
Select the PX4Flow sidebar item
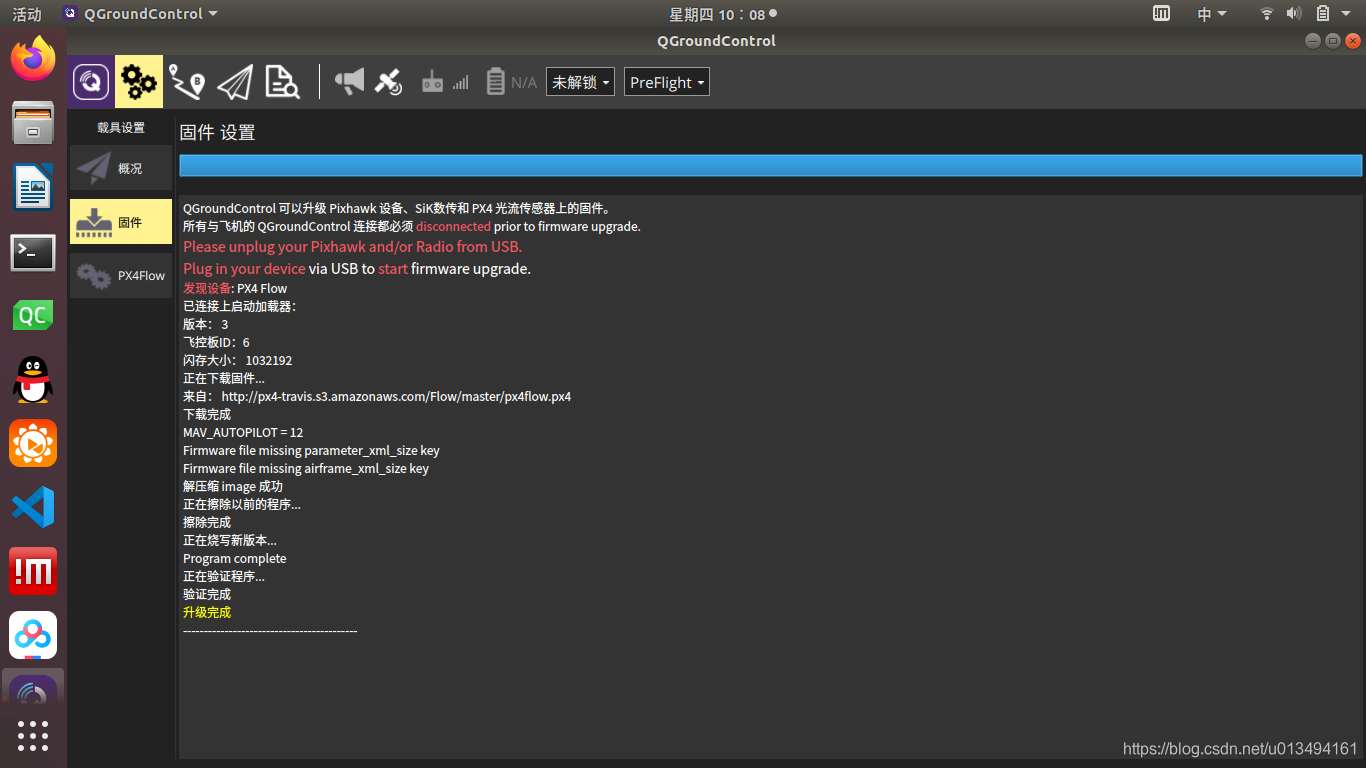[x=121, y=275]
